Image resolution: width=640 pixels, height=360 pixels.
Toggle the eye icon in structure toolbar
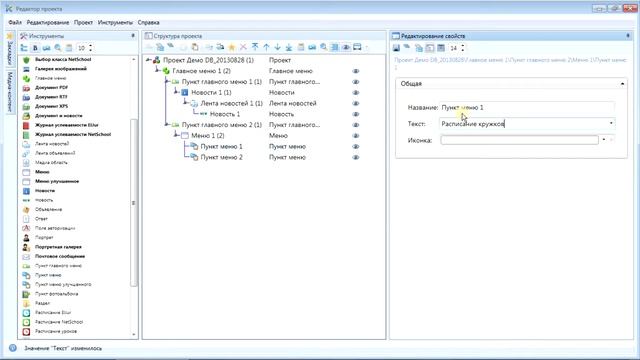(x=346, y=47)
